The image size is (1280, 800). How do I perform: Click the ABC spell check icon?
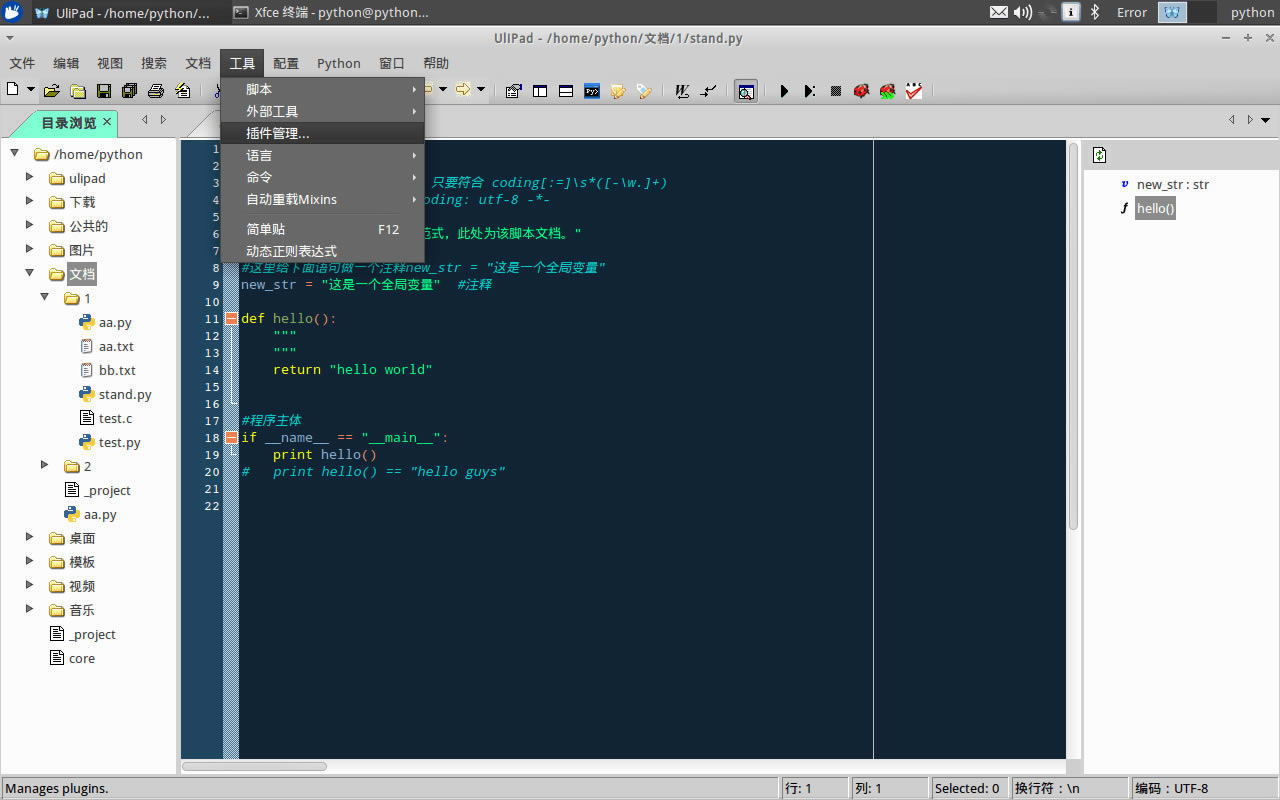914,91
